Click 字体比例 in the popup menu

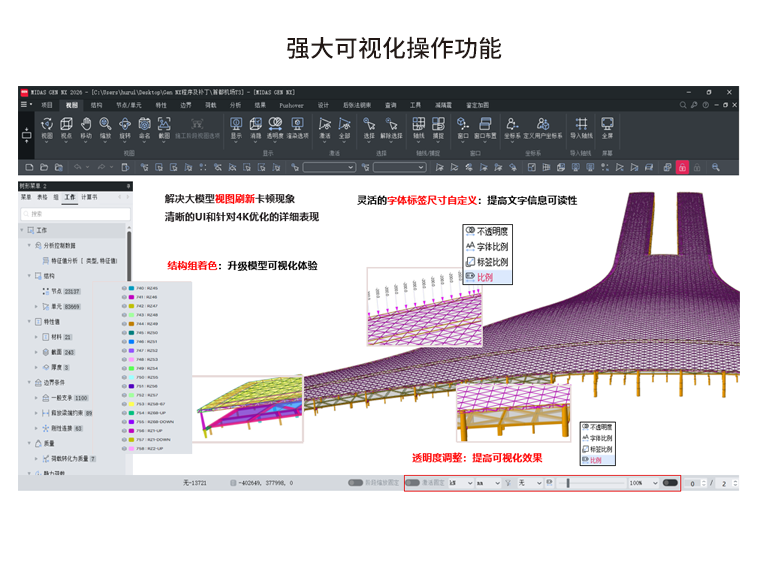[x=487, y=247]
